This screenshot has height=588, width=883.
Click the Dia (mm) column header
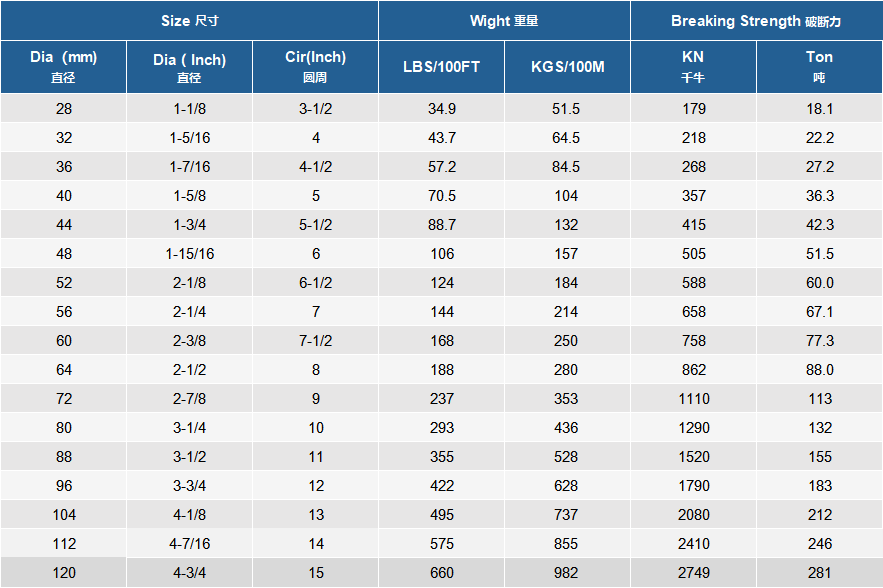point(64,66)
